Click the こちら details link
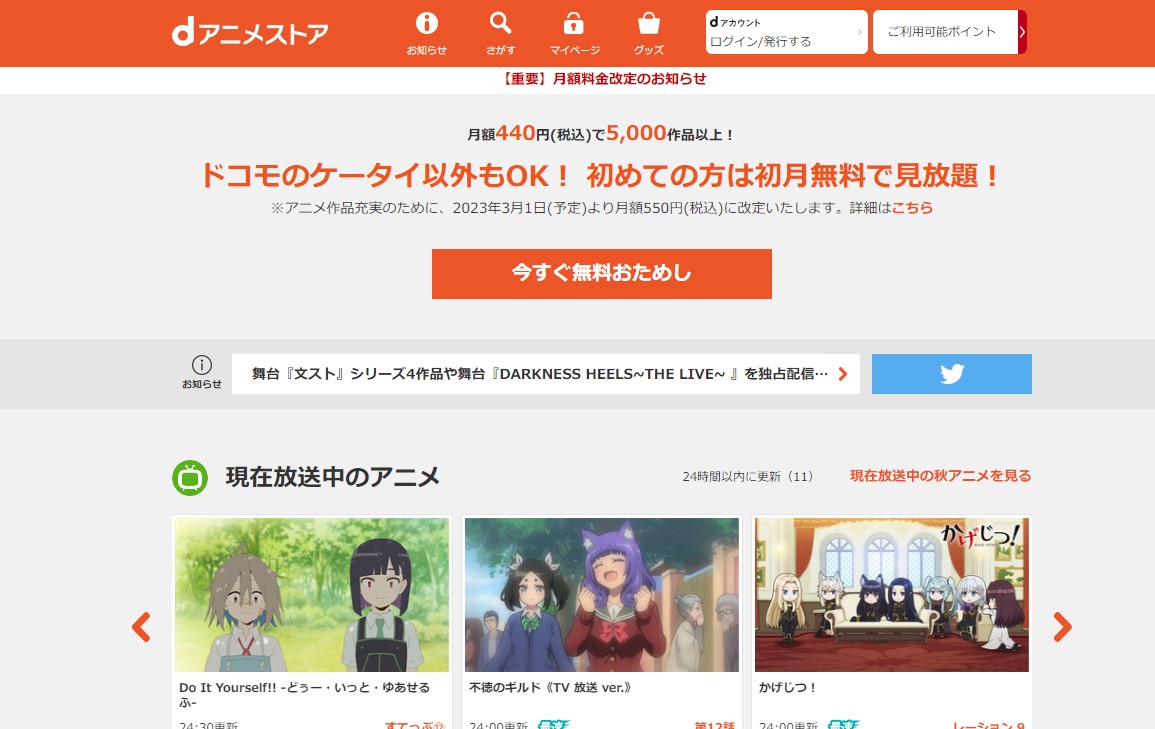This screenshot has width=1155, height=729. pyautogui.click(x=912, y=208)
